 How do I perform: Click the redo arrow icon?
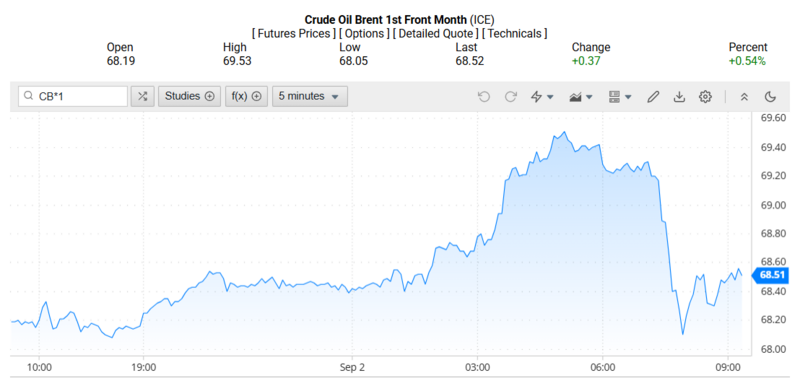click(x=511, y=96)
